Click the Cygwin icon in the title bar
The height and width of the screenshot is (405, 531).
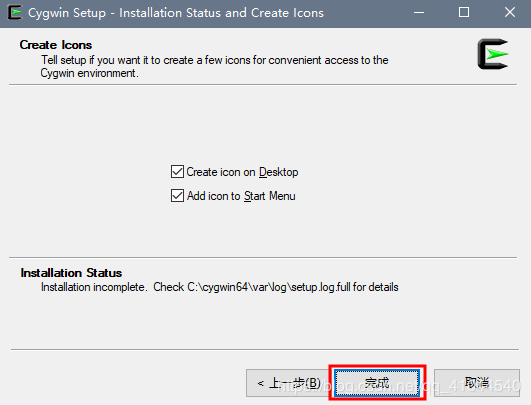(15, 13)
